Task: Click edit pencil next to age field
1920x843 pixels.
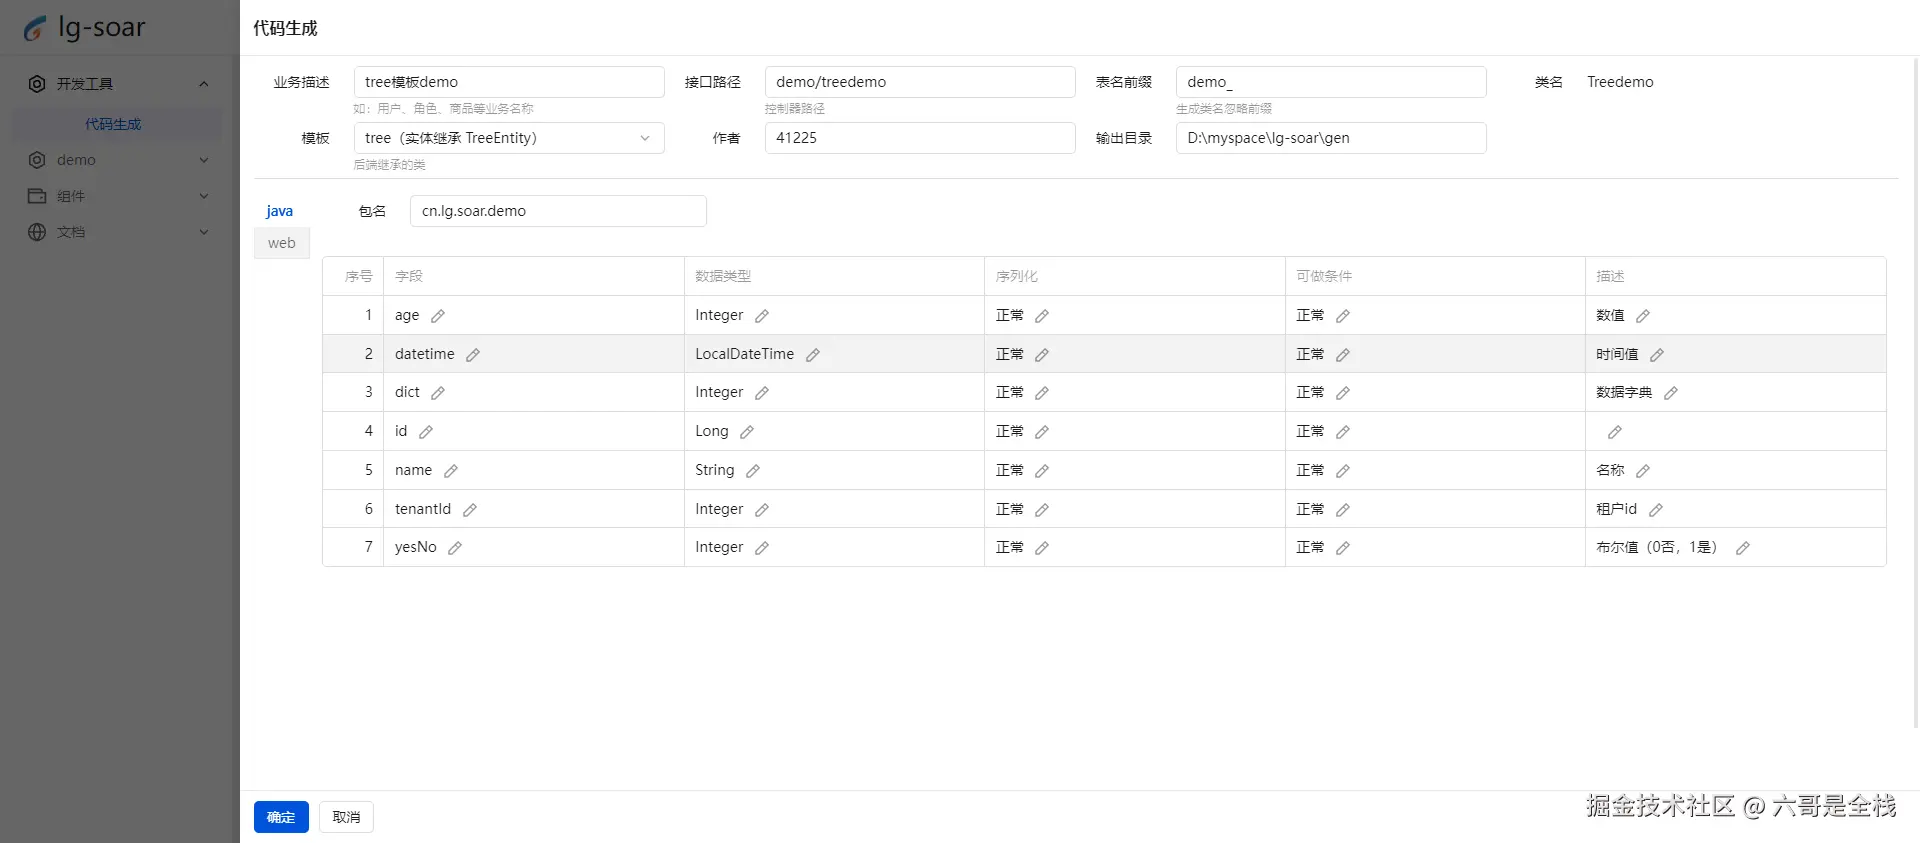Action: point(438,316)
